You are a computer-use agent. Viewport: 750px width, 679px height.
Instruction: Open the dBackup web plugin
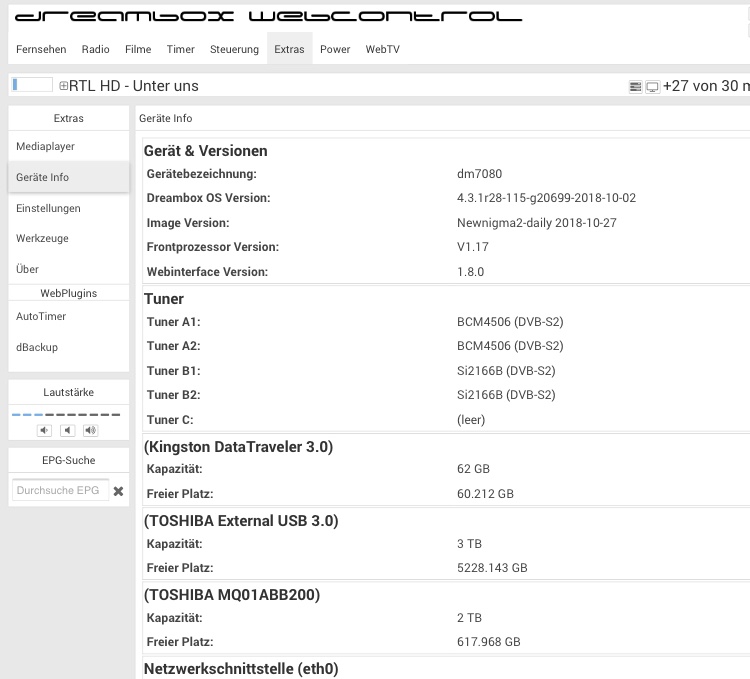68,347
